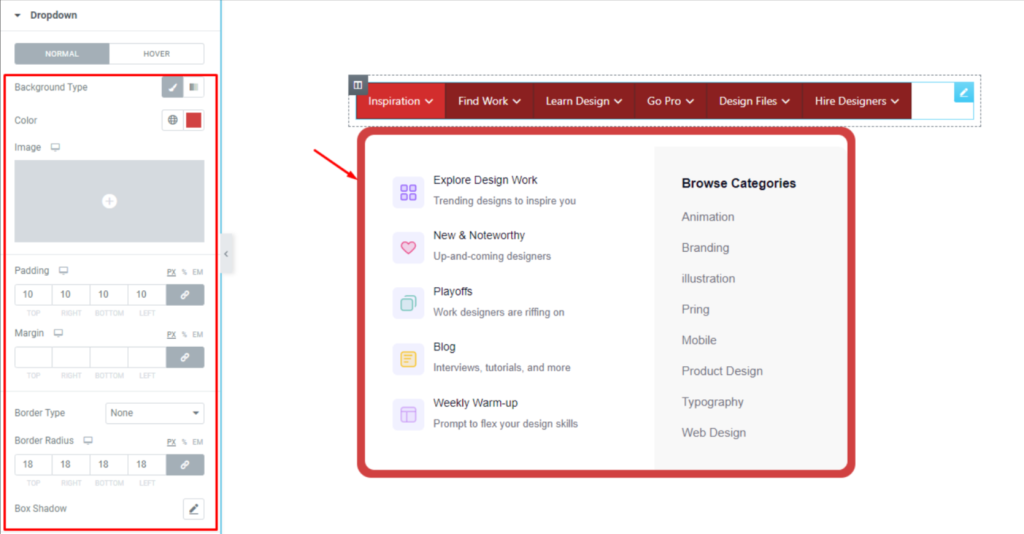
Task: Open the Animation category link
Action: [708, 217]
